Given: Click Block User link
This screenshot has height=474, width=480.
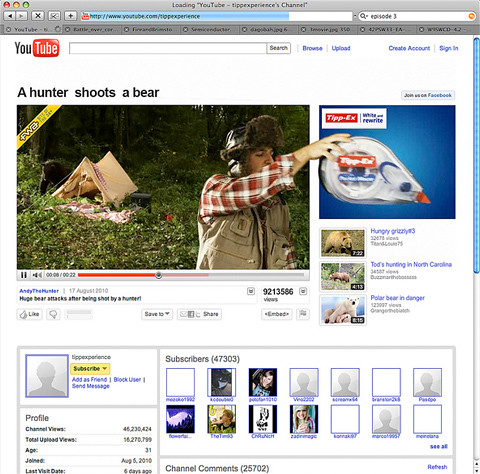Looking at the screenshot, I should [x=127, y=380].
